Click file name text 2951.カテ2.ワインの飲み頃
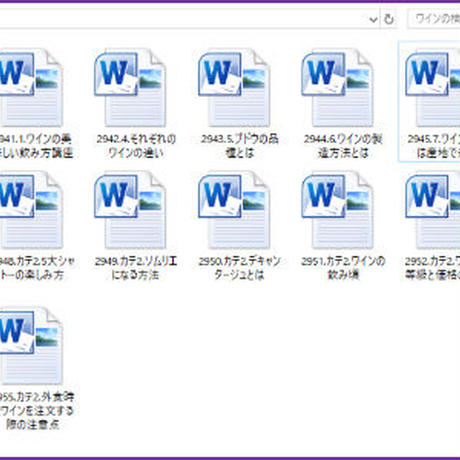 pos(343,268)
